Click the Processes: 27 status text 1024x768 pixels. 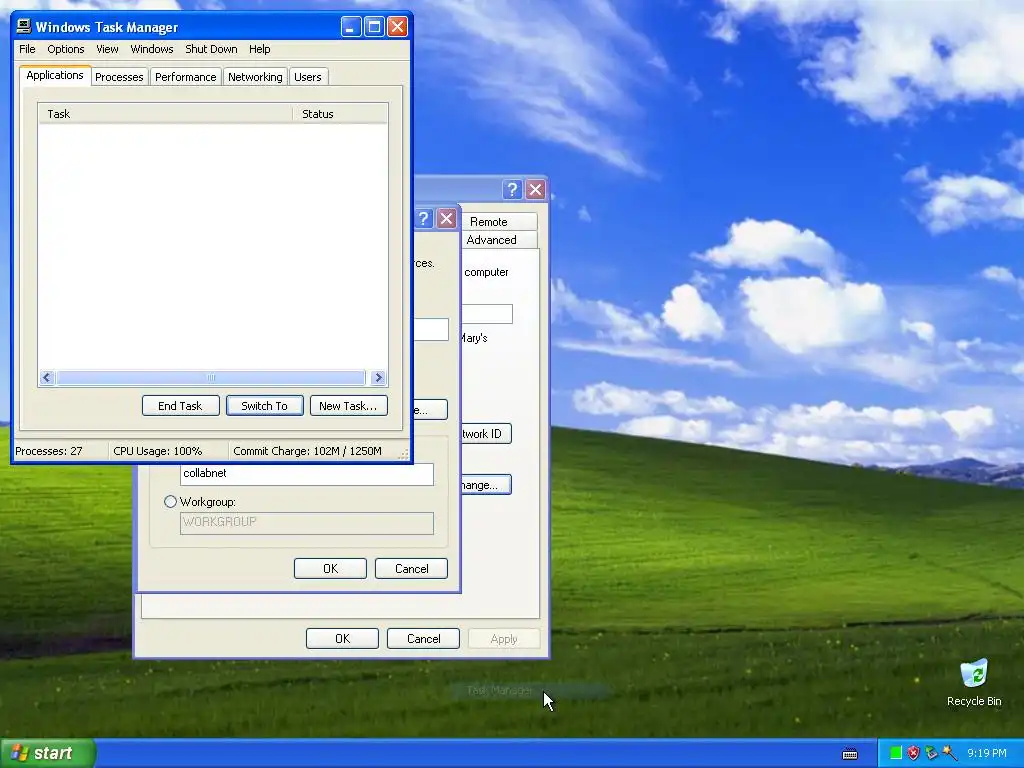[x=49, y=451]
